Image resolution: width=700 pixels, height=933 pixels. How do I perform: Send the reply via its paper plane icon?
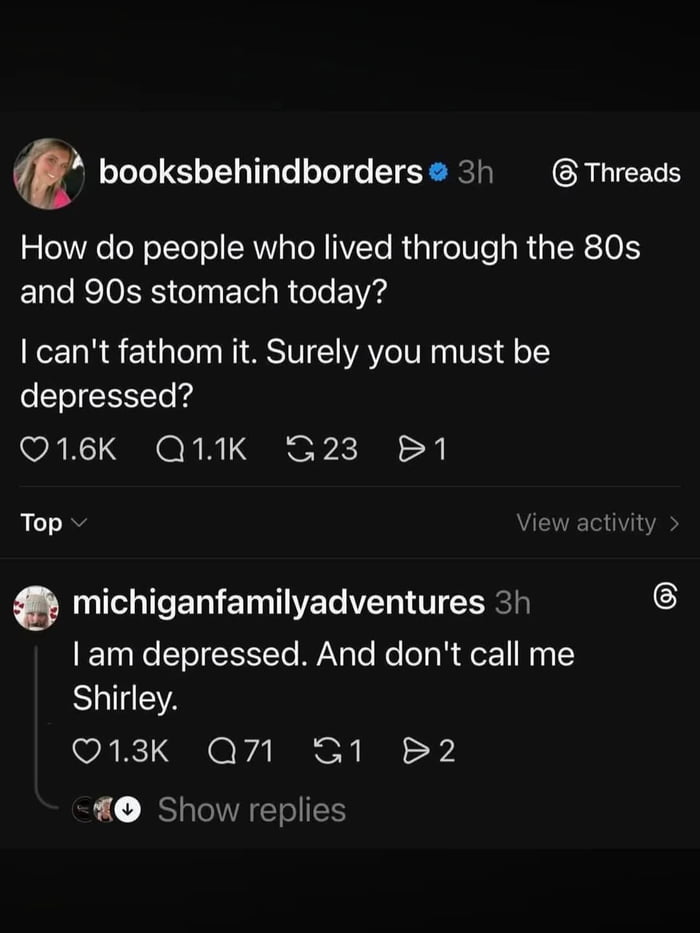click(417, 748)
